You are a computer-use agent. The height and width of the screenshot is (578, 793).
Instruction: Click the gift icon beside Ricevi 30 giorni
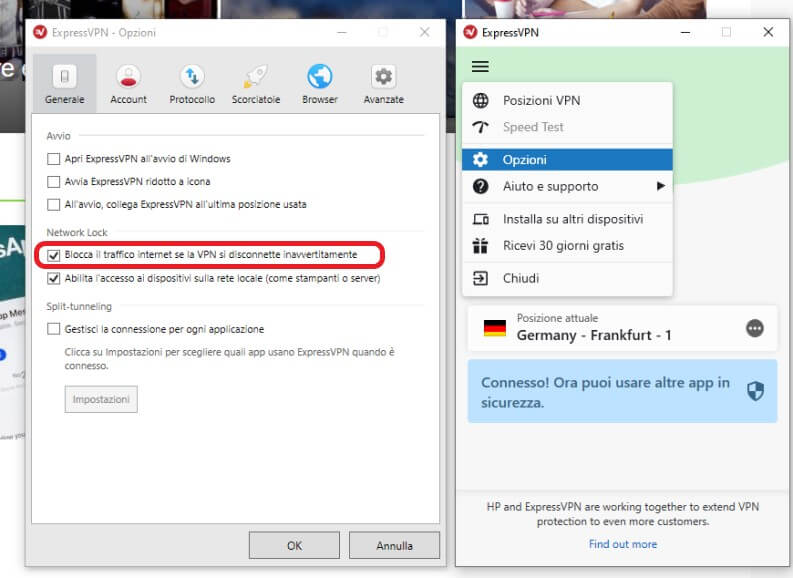480,246
